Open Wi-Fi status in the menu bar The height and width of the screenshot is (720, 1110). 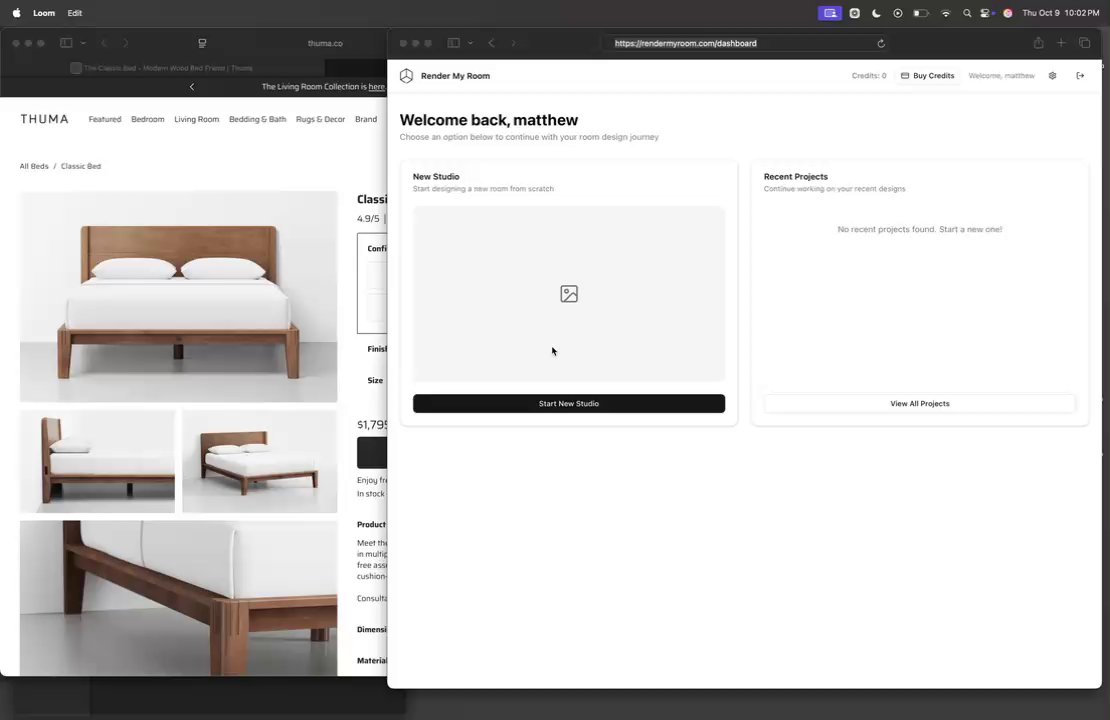[945, 13]
